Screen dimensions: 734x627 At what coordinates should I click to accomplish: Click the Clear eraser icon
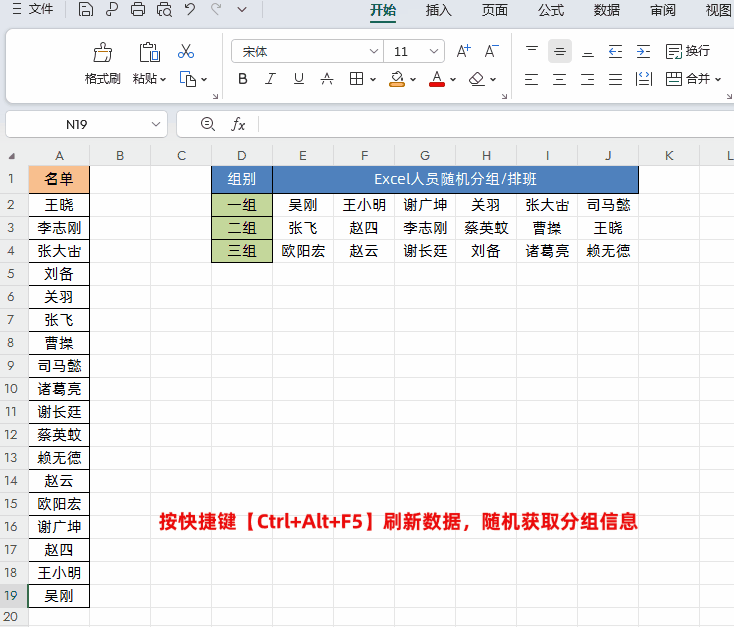pyautogui.click(x=477, y=79)
